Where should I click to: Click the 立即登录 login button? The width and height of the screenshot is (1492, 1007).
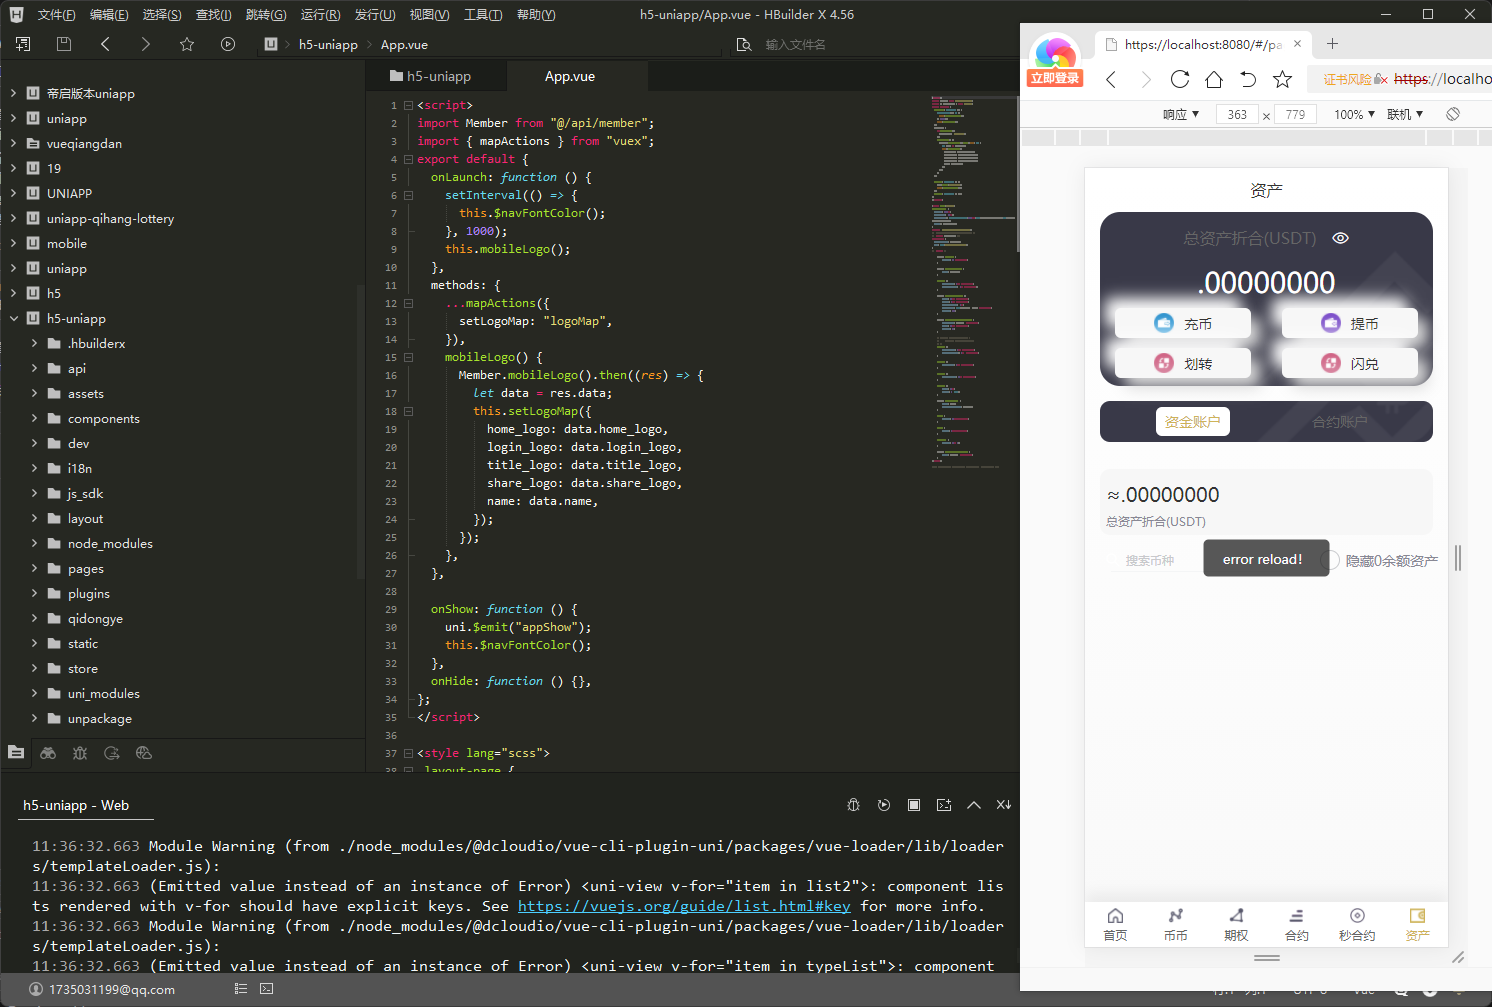tap(1055, 78)
